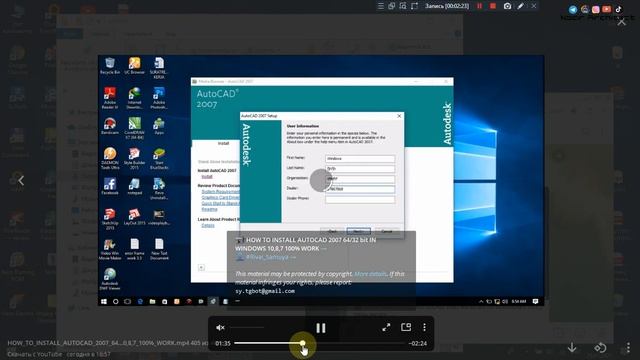
Task: Click the recorder's overlapping windows icon
Action: pos(392,6)
